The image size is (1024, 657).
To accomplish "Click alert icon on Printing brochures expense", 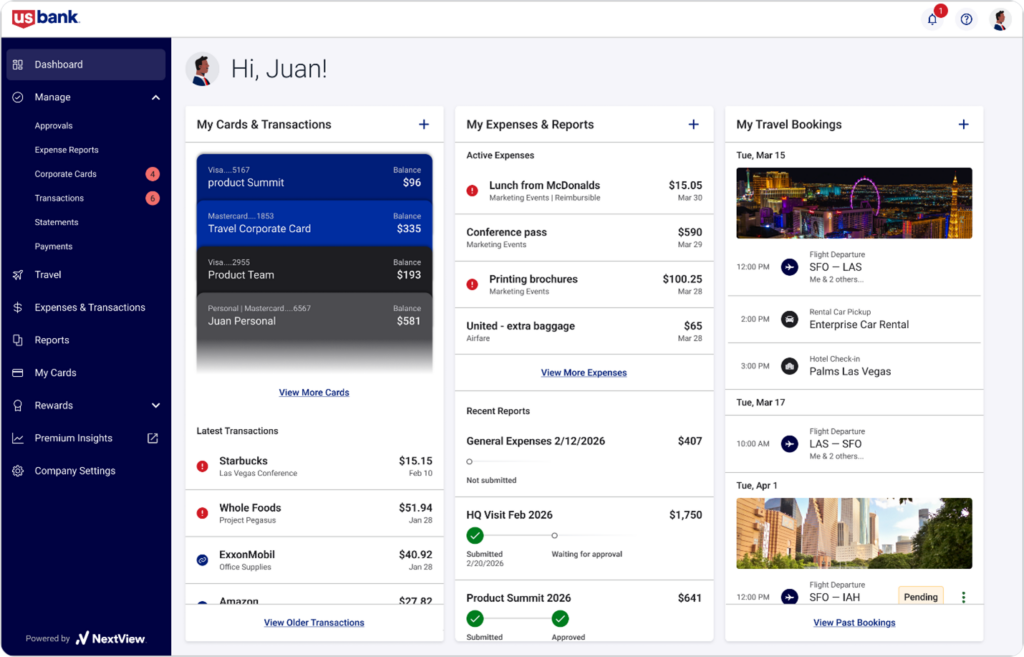I will pyautogui.click(x=472, y=284).
